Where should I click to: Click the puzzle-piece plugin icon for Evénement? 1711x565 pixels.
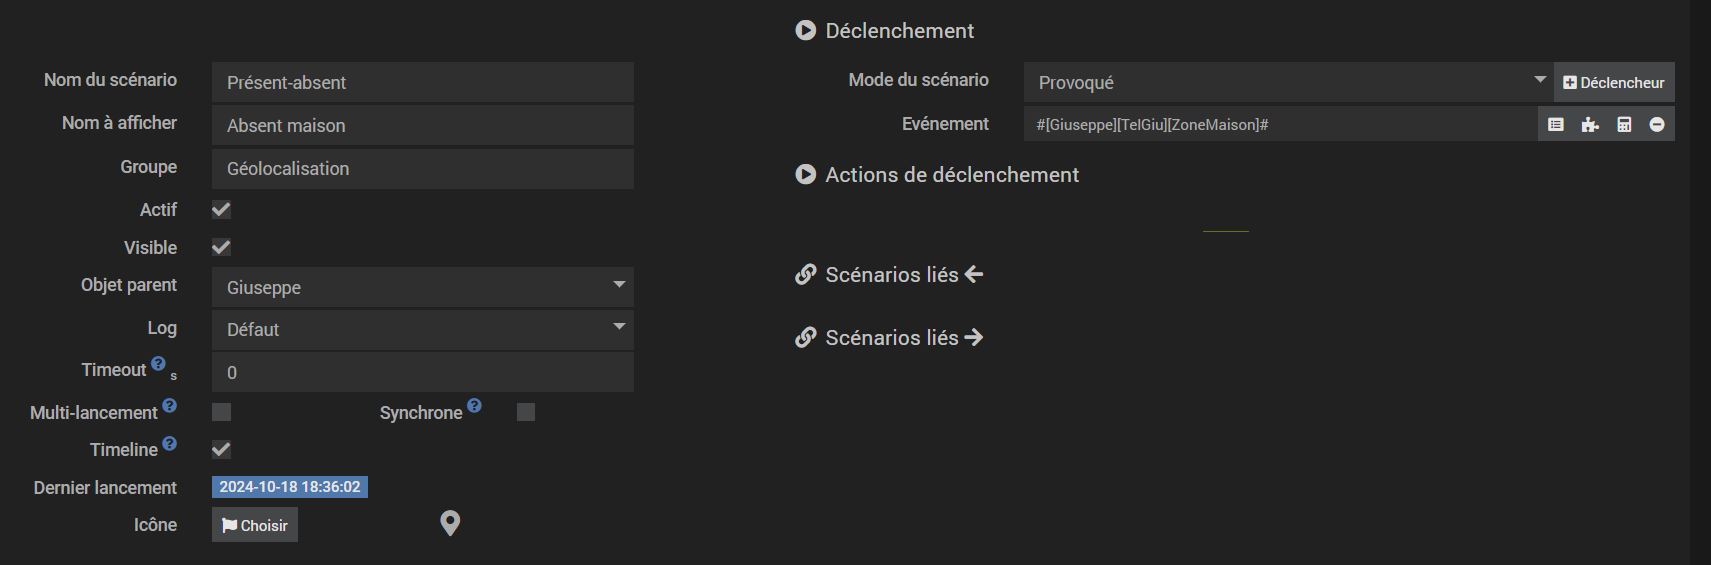pos(1590,125)
